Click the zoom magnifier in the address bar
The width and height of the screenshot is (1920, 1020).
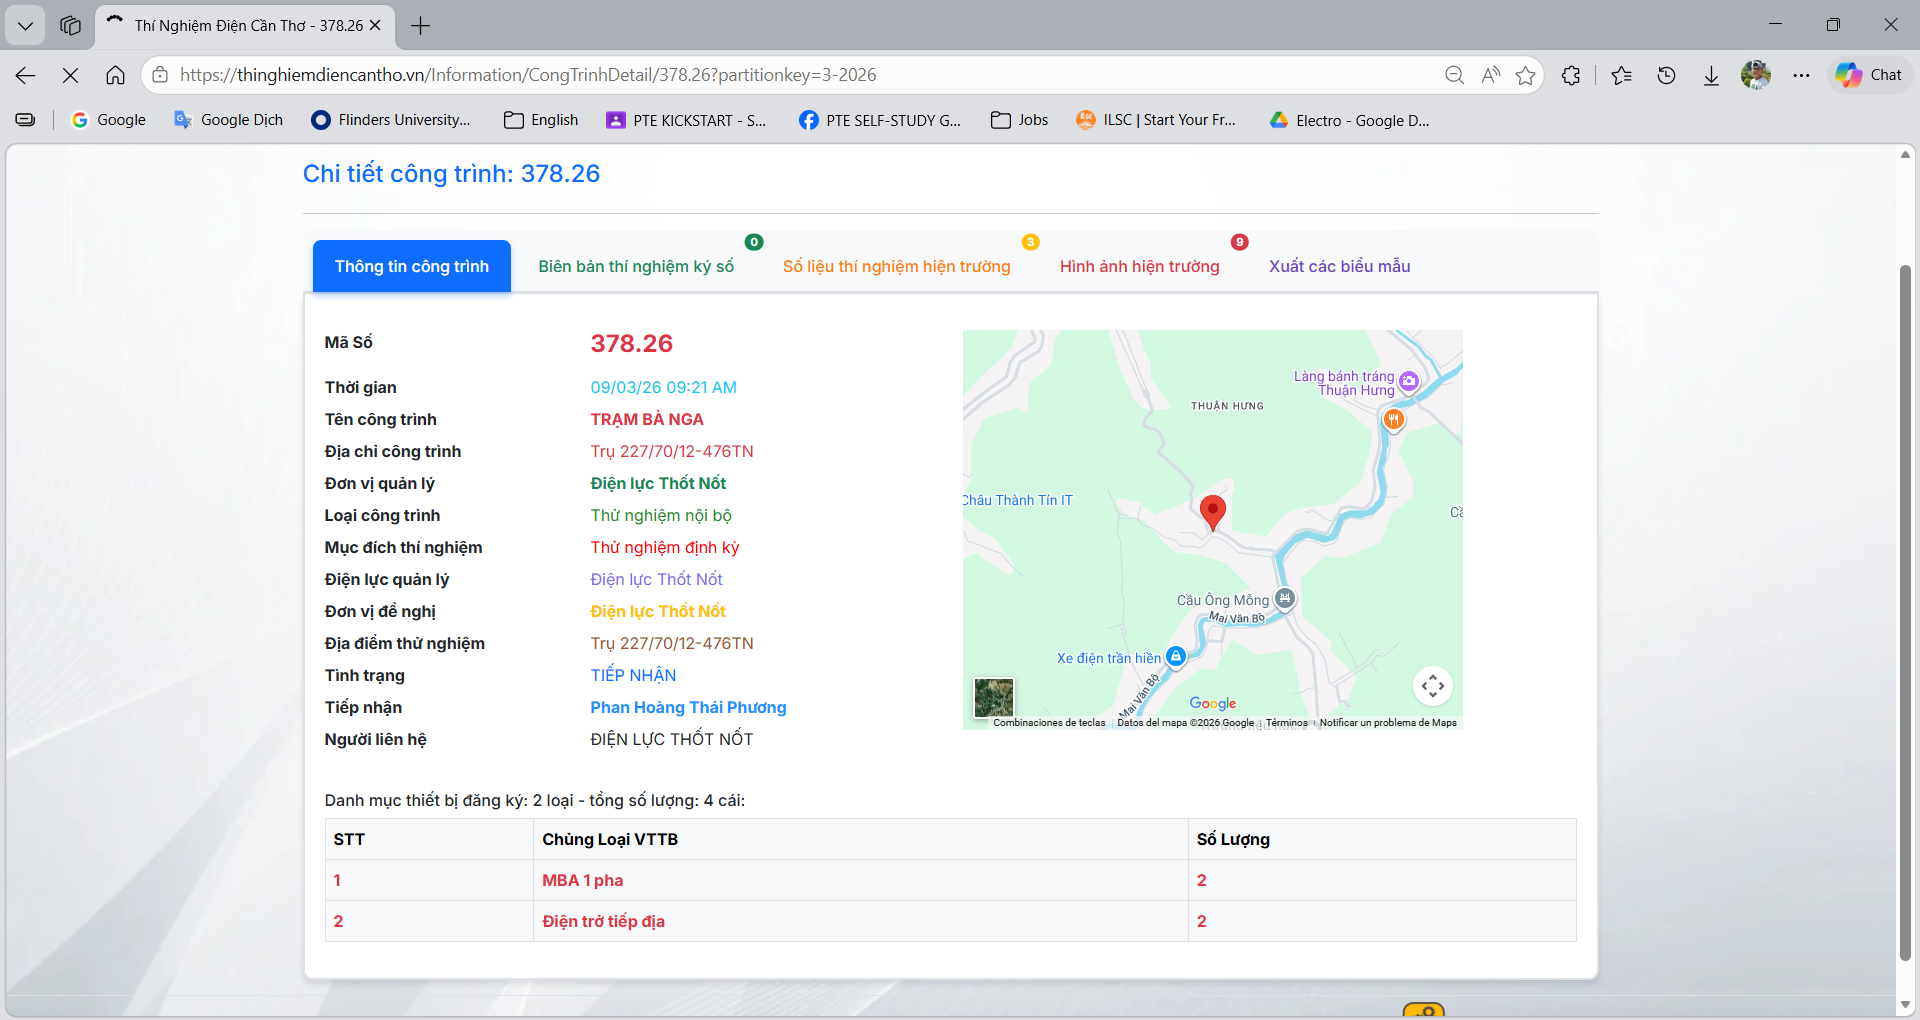coord(1455,75)
